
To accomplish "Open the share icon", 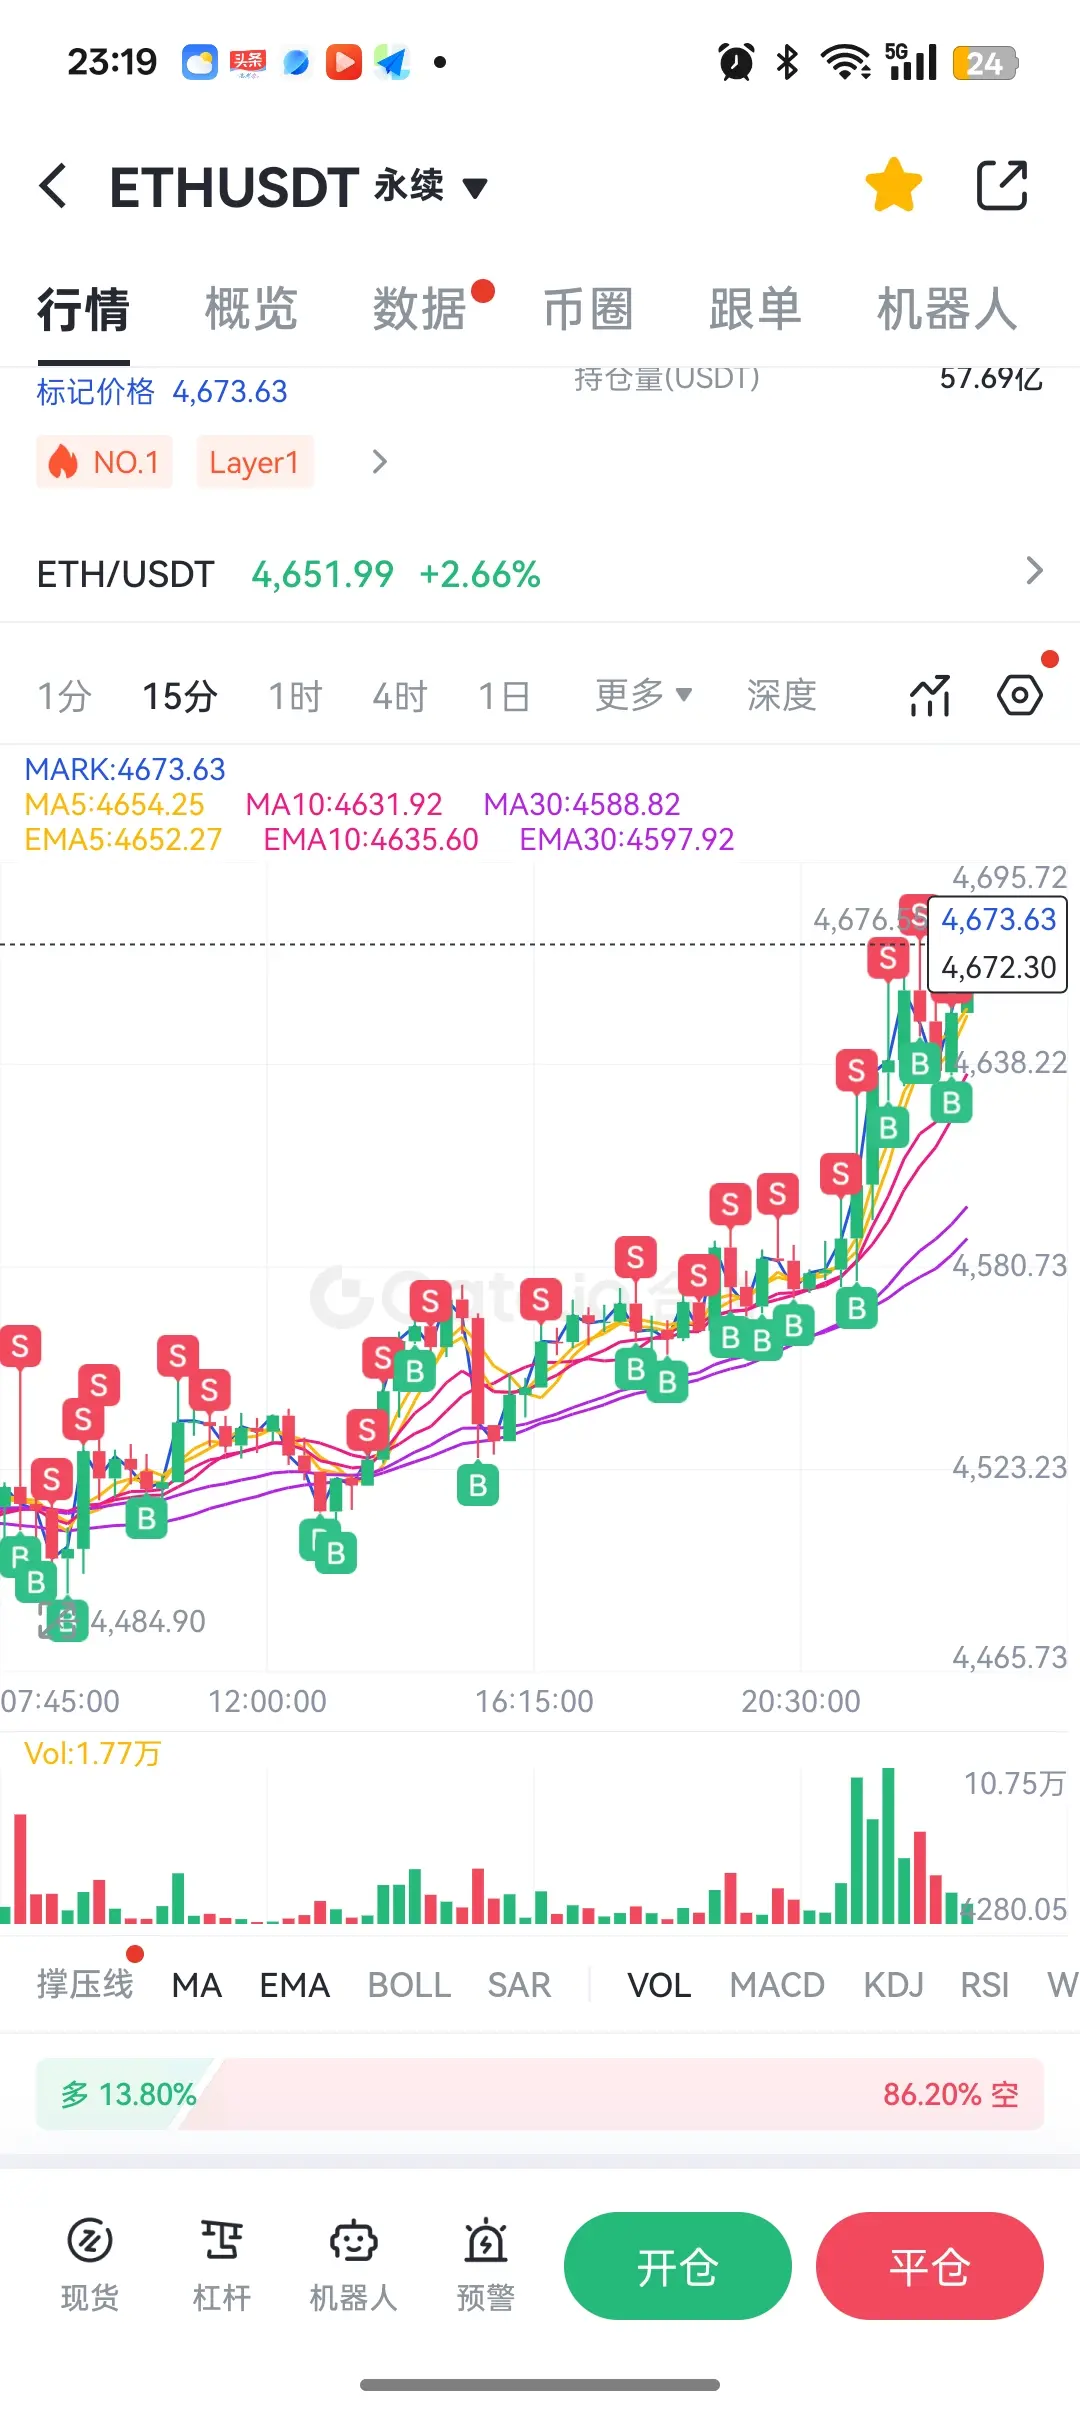I will pyautogui.click(x=1001, y=185).
